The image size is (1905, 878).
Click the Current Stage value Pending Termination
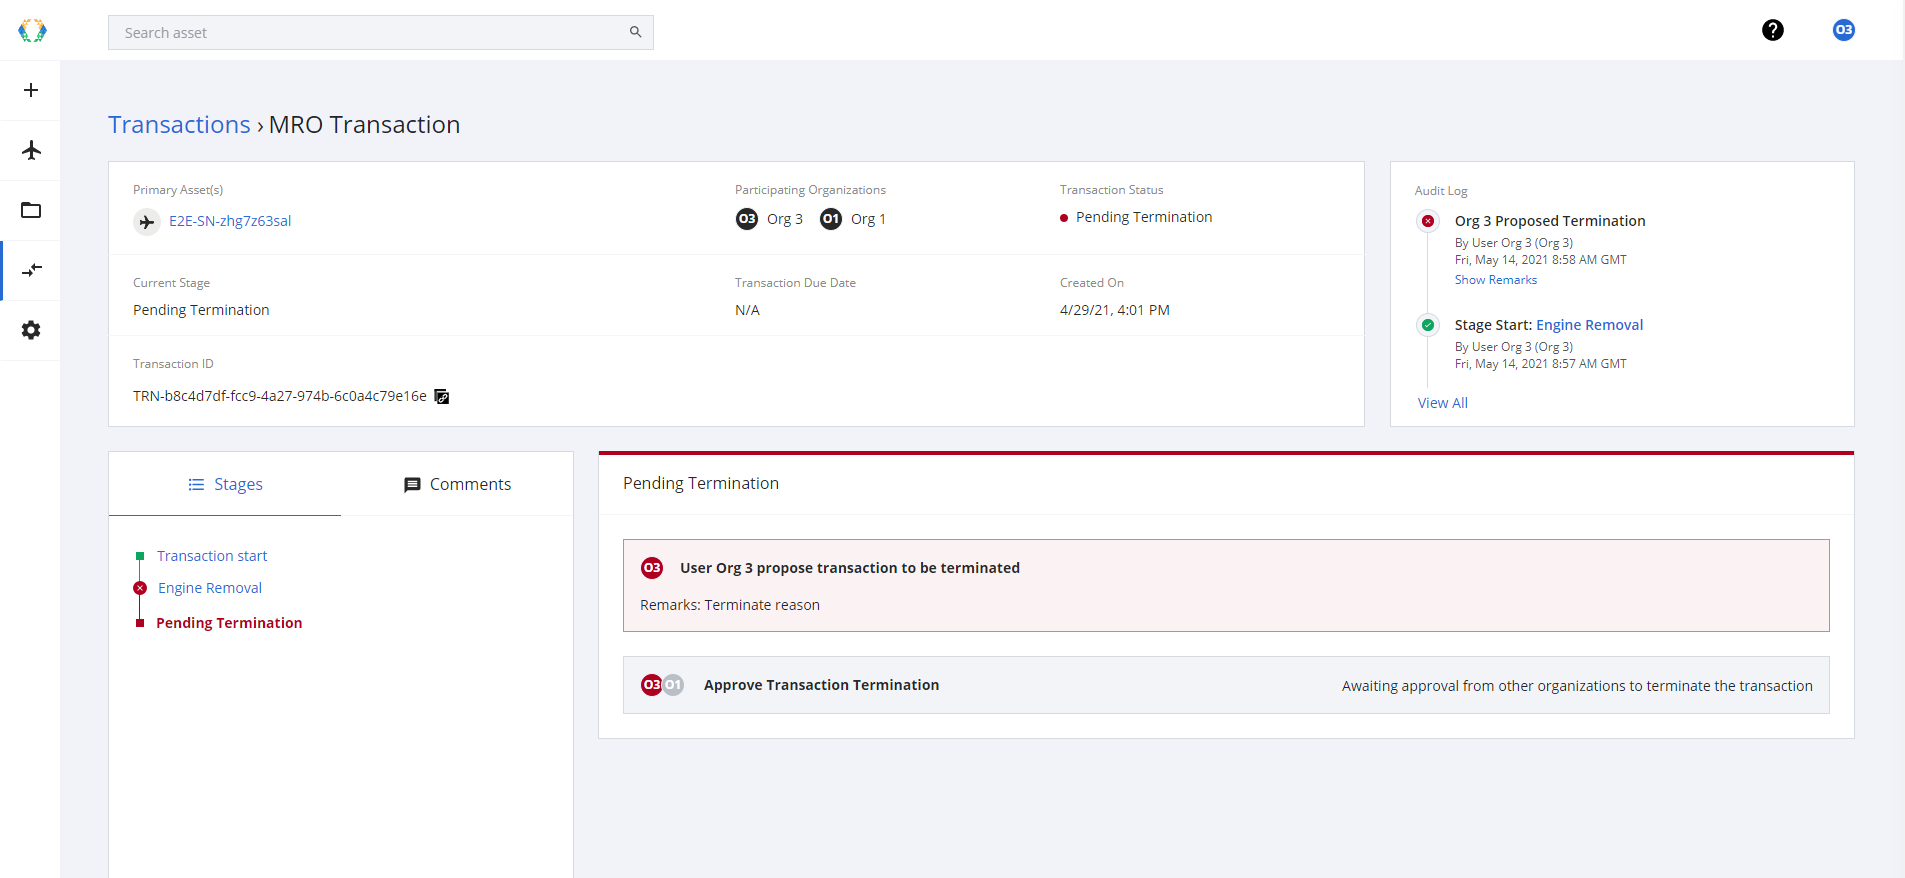click(201, 310)
